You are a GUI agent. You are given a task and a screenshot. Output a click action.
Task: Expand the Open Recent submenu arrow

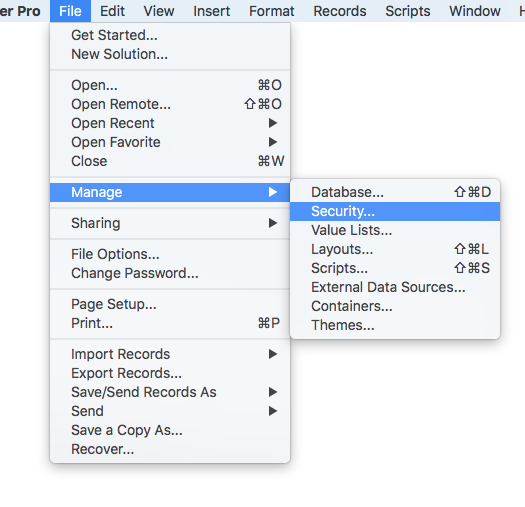273,123
